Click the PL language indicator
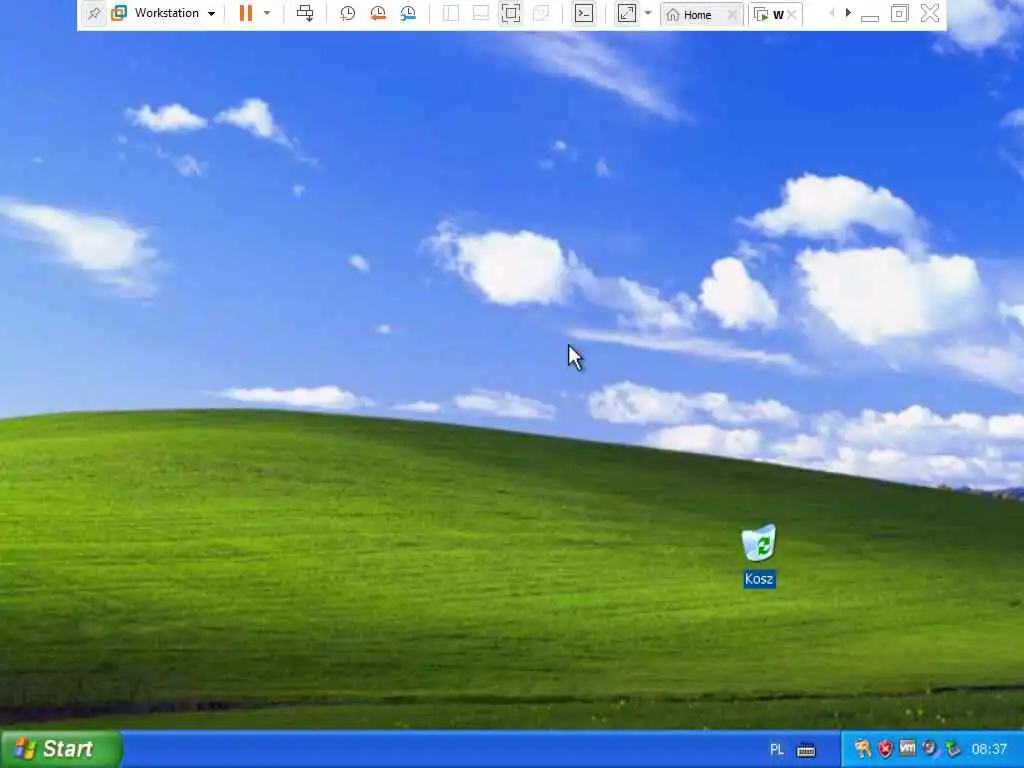This screenshot has height=768, width=1024. click(776, 750)
